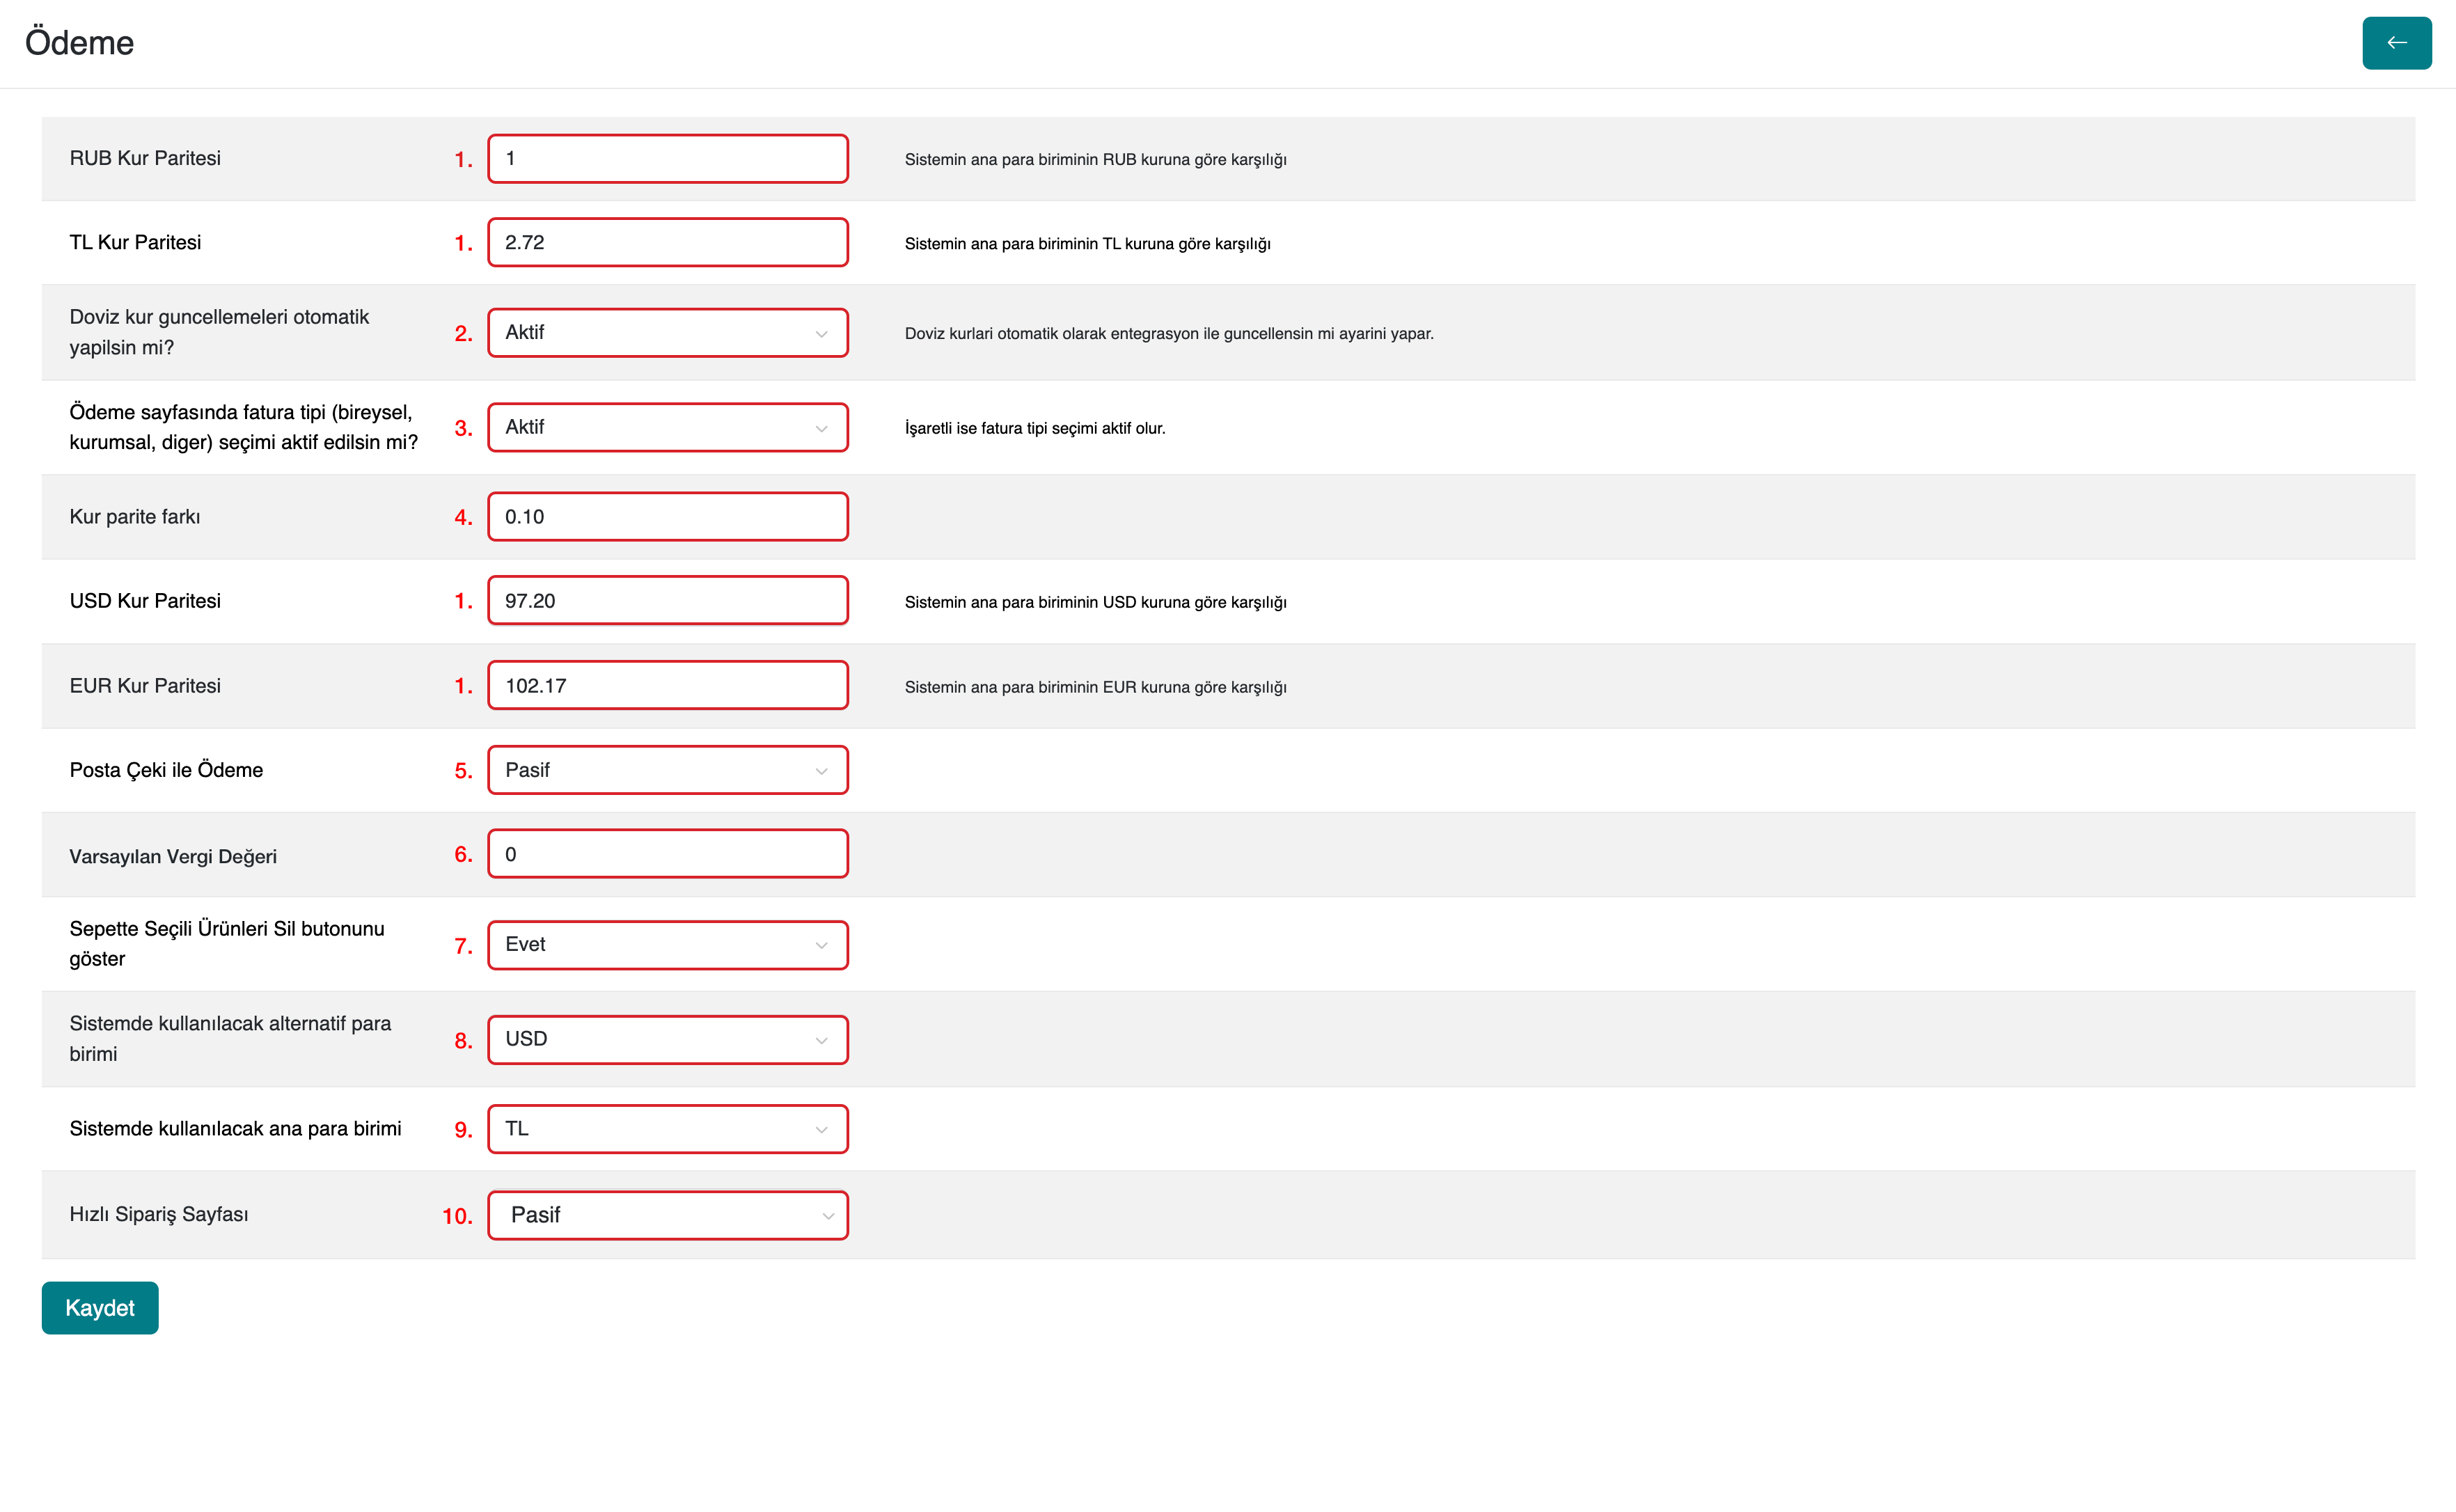The image size is (2456, 1512).
Task: Select the USD Kur Paritesi input
Action: (x=667, y=601)
